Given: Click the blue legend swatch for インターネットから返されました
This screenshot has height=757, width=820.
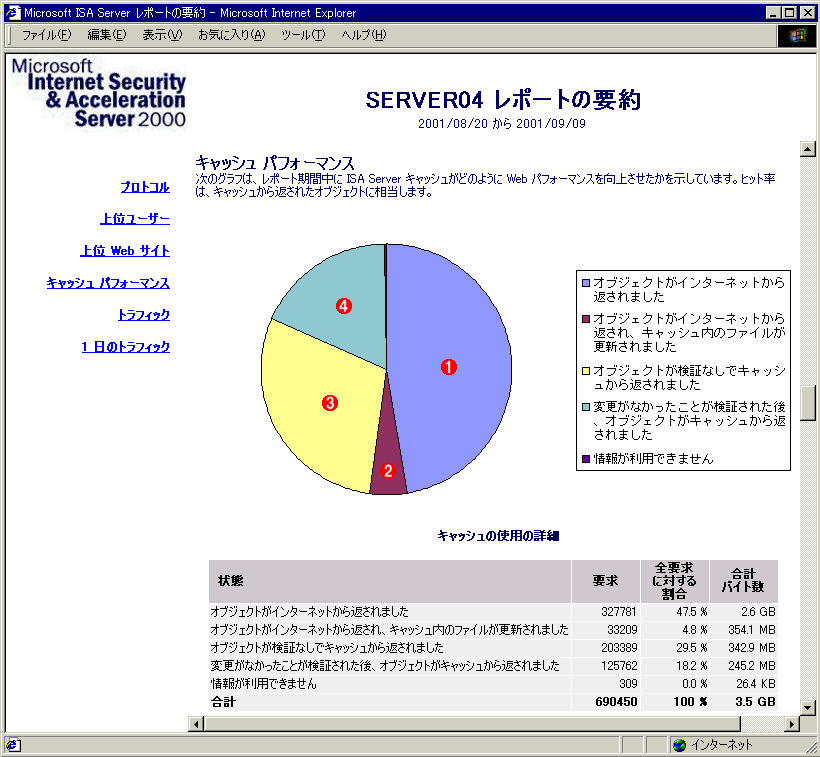Looking at the screenshot, I should pyautogui.click(x=586, y=283).
